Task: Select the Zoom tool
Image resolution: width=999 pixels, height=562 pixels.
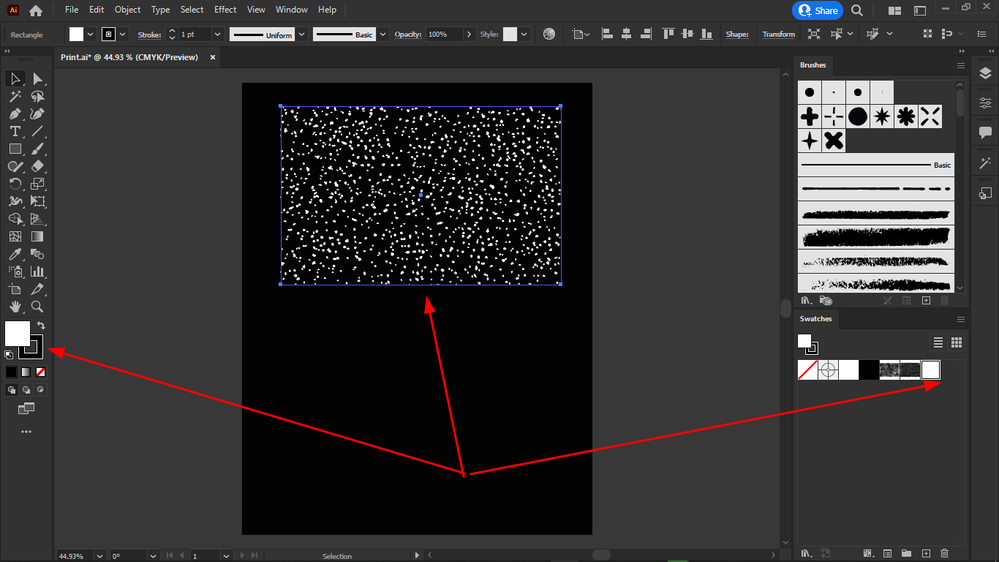Action: point(38,306)
